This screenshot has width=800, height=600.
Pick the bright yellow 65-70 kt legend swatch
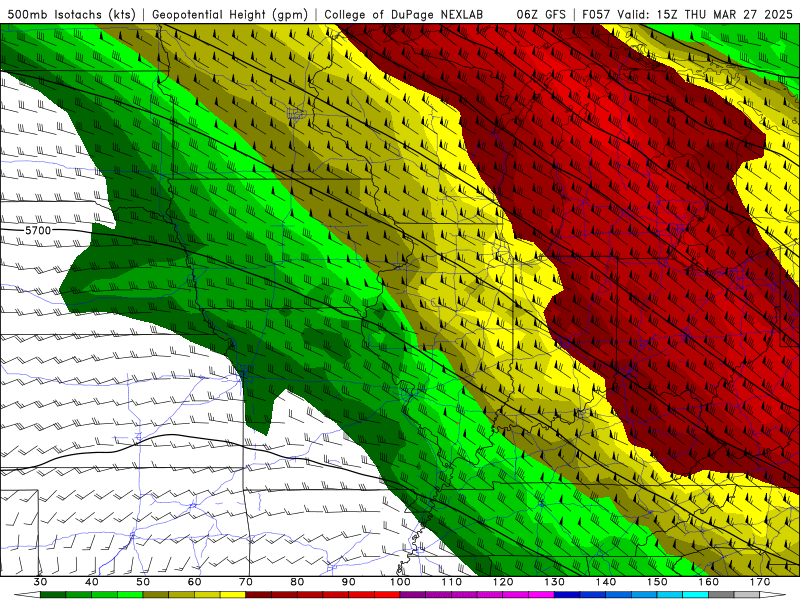233,595
